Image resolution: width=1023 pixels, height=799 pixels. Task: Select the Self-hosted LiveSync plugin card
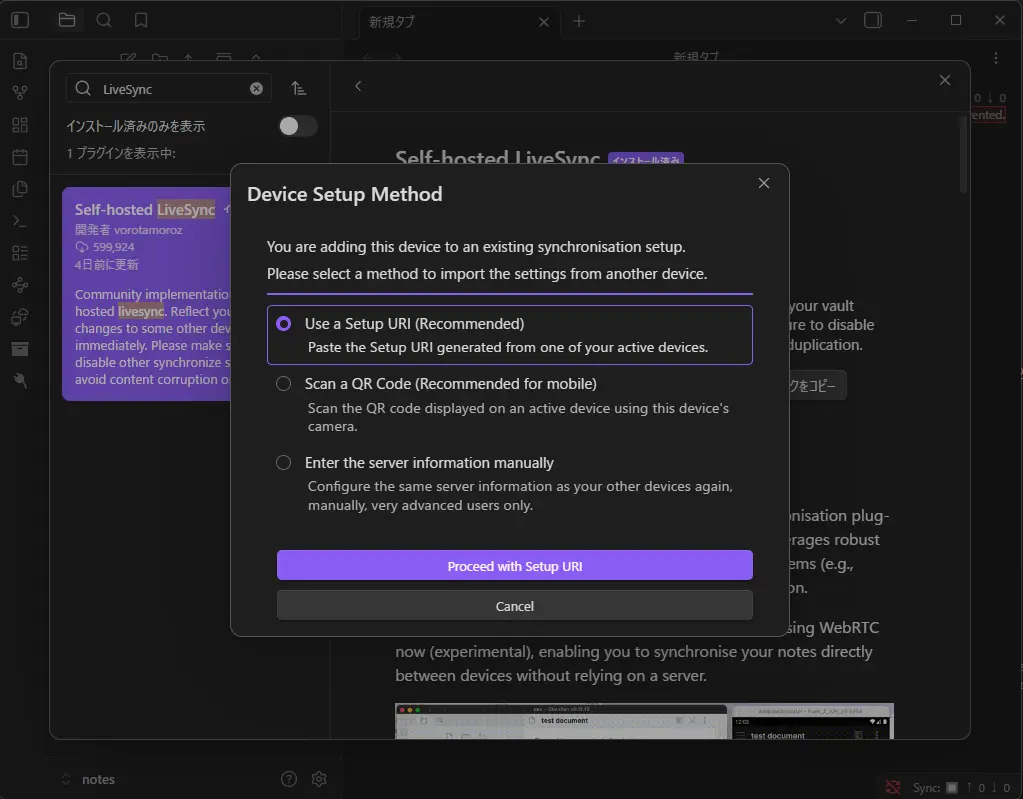[x=147, y=294]
